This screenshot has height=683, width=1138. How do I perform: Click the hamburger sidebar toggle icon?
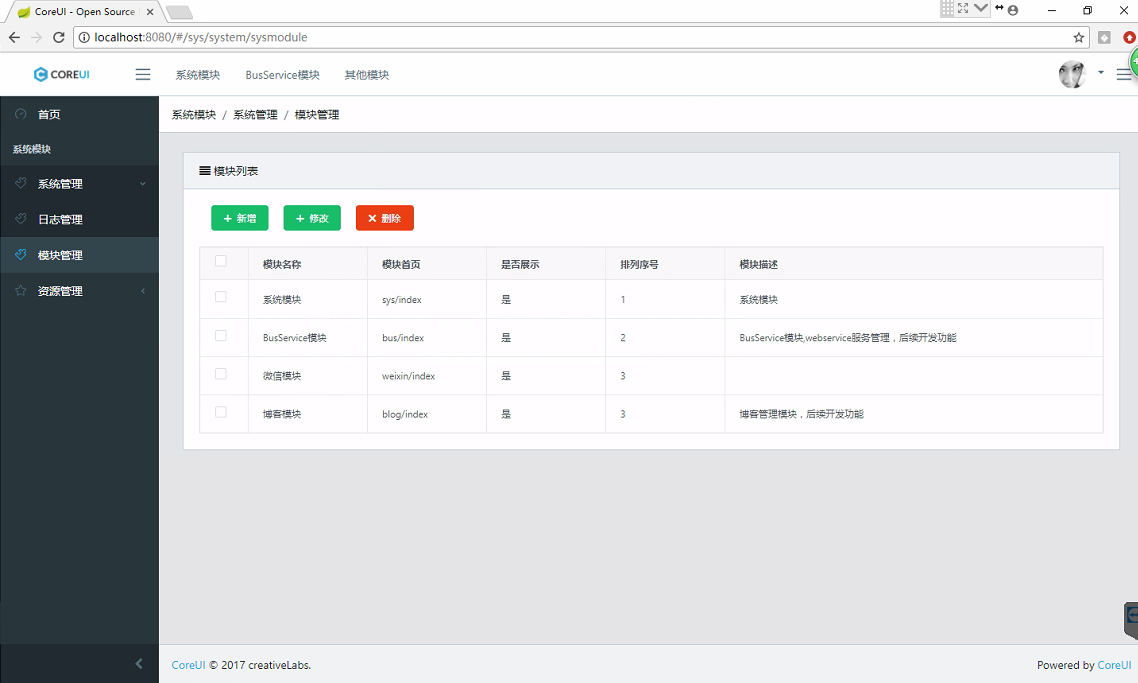(143, 75)
